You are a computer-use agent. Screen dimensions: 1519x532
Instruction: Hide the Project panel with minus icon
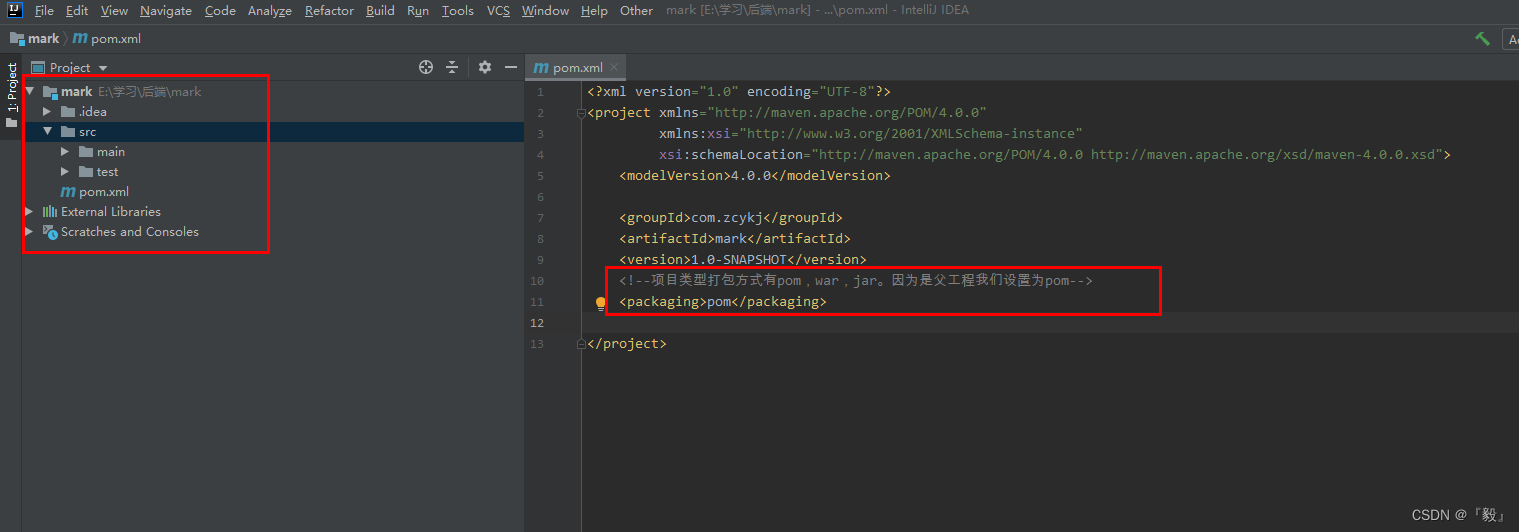511,67
